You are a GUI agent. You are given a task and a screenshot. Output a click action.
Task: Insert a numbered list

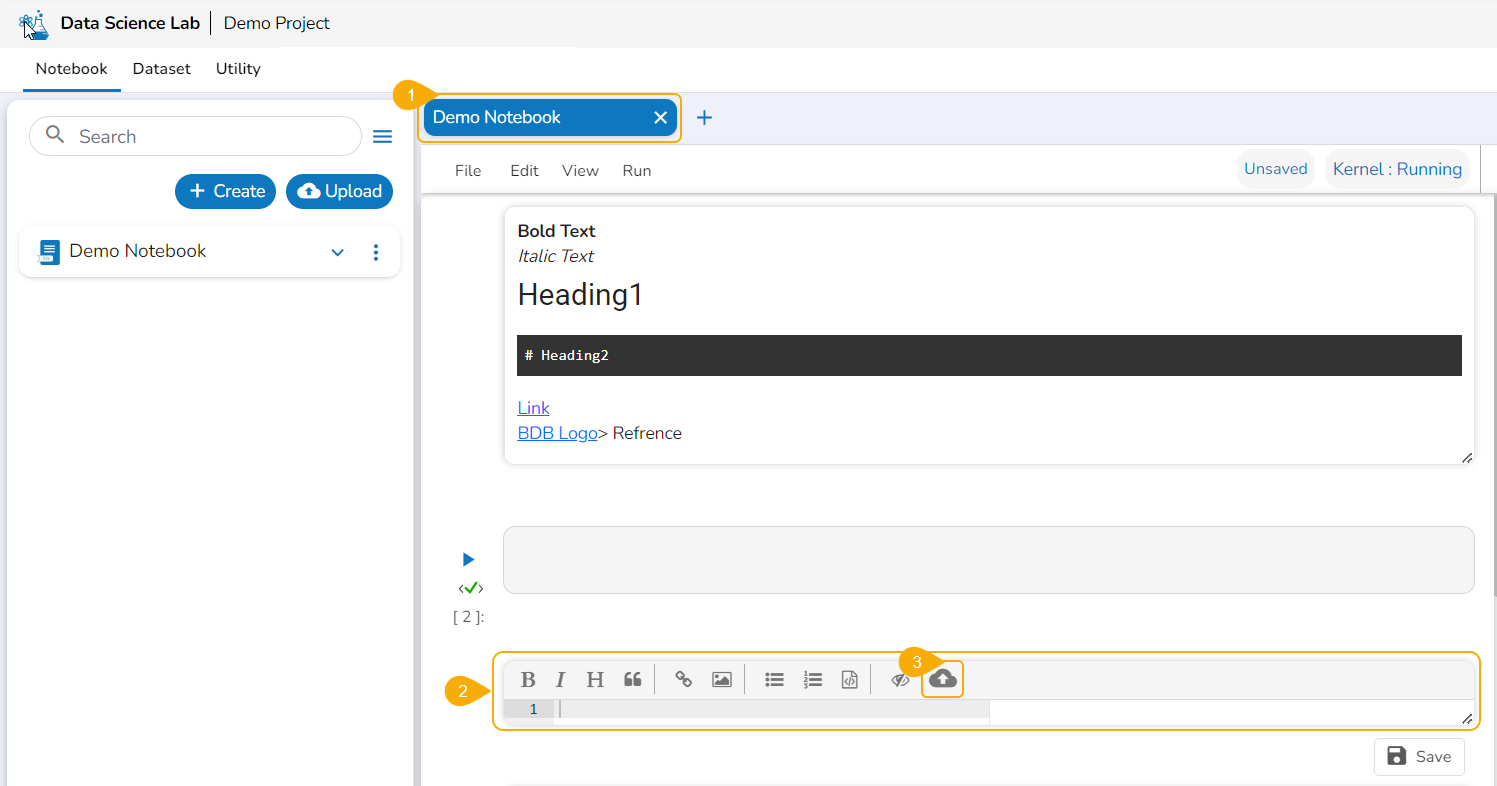[x=813, y=680]
